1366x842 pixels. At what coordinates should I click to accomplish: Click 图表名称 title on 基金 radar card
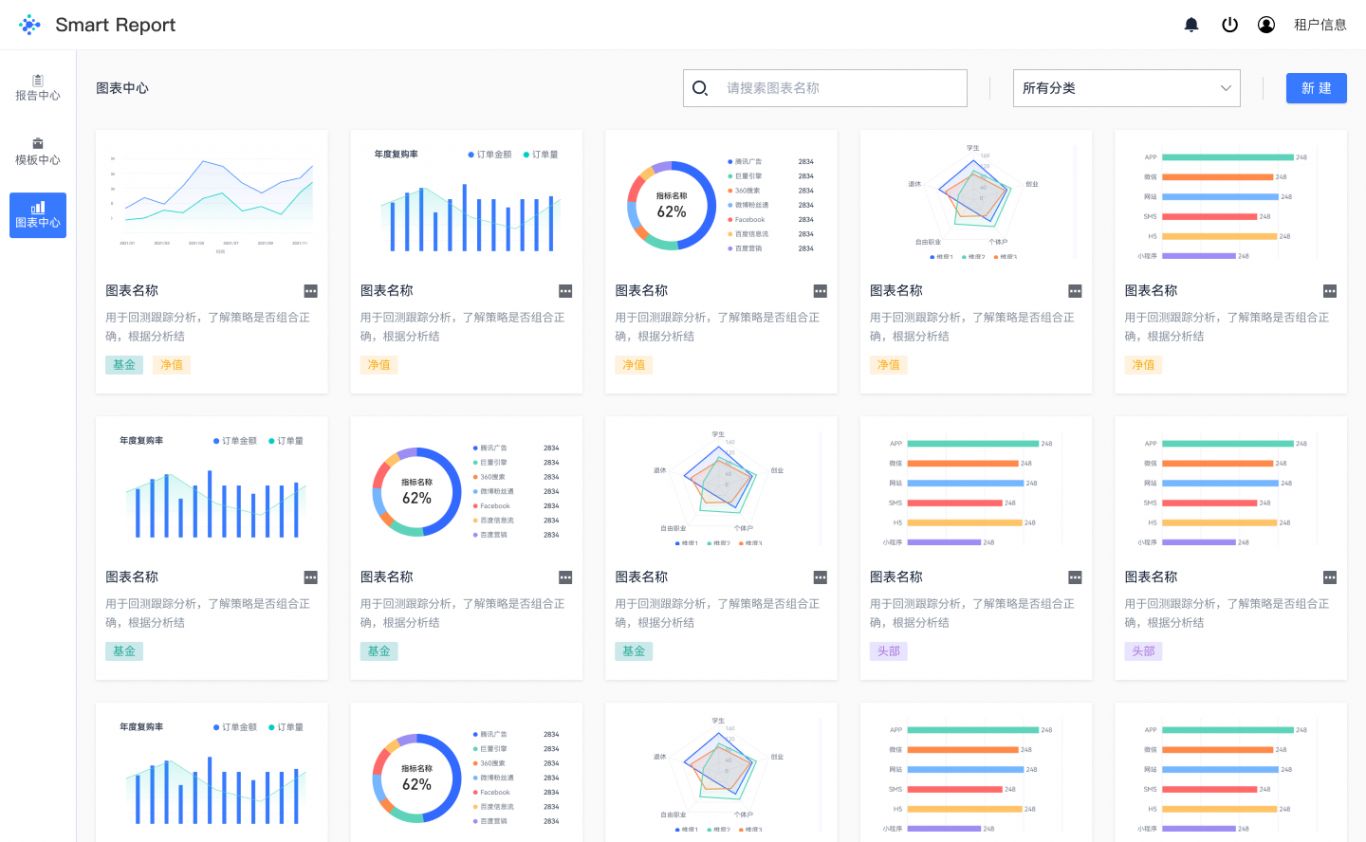[641, 577]
